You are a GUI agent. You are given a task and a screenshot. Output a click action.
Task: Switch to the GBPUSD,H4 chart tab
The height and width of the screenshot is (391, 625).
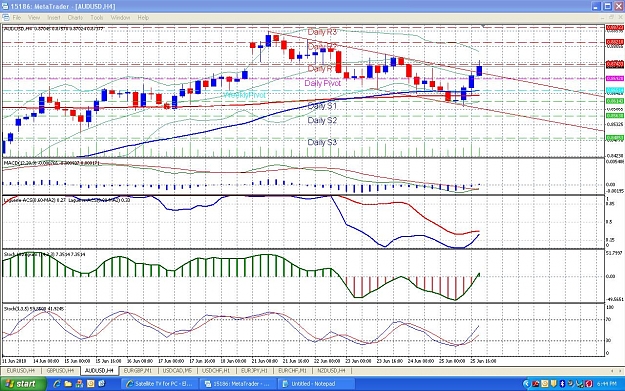60,371
